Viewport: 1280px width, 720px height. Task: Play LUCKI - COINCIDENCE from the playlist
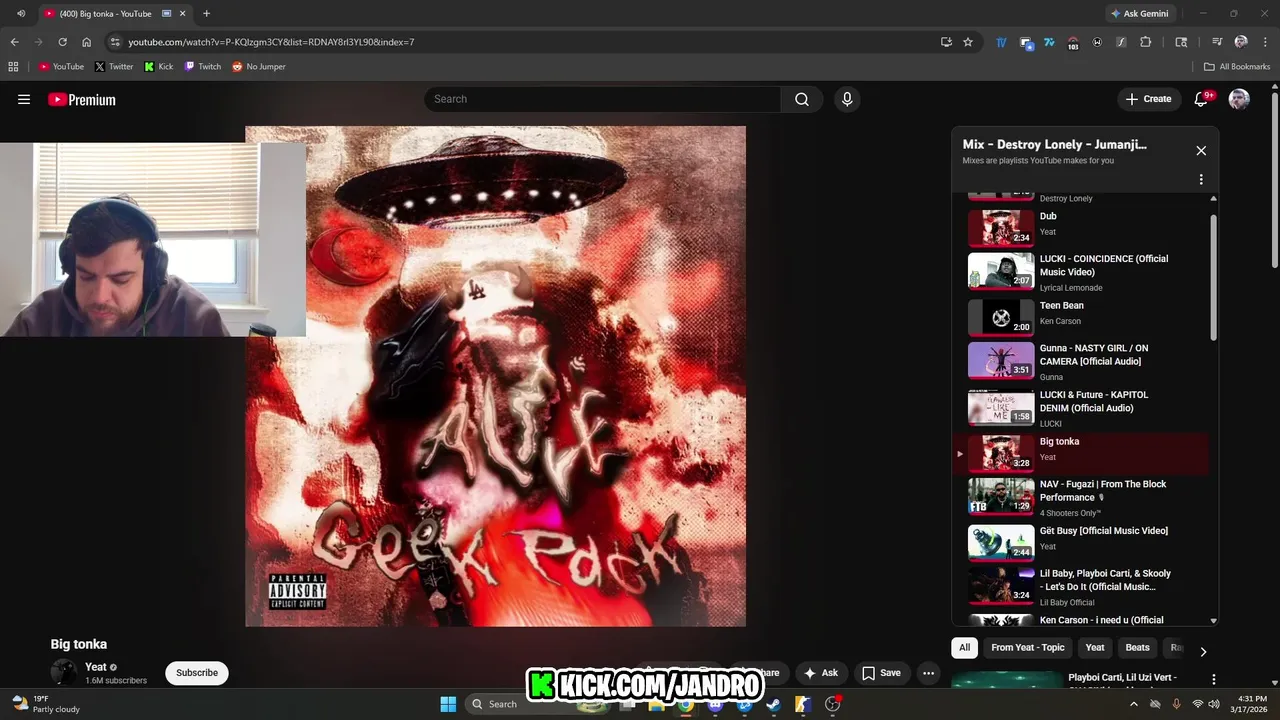coord(1087,272)
